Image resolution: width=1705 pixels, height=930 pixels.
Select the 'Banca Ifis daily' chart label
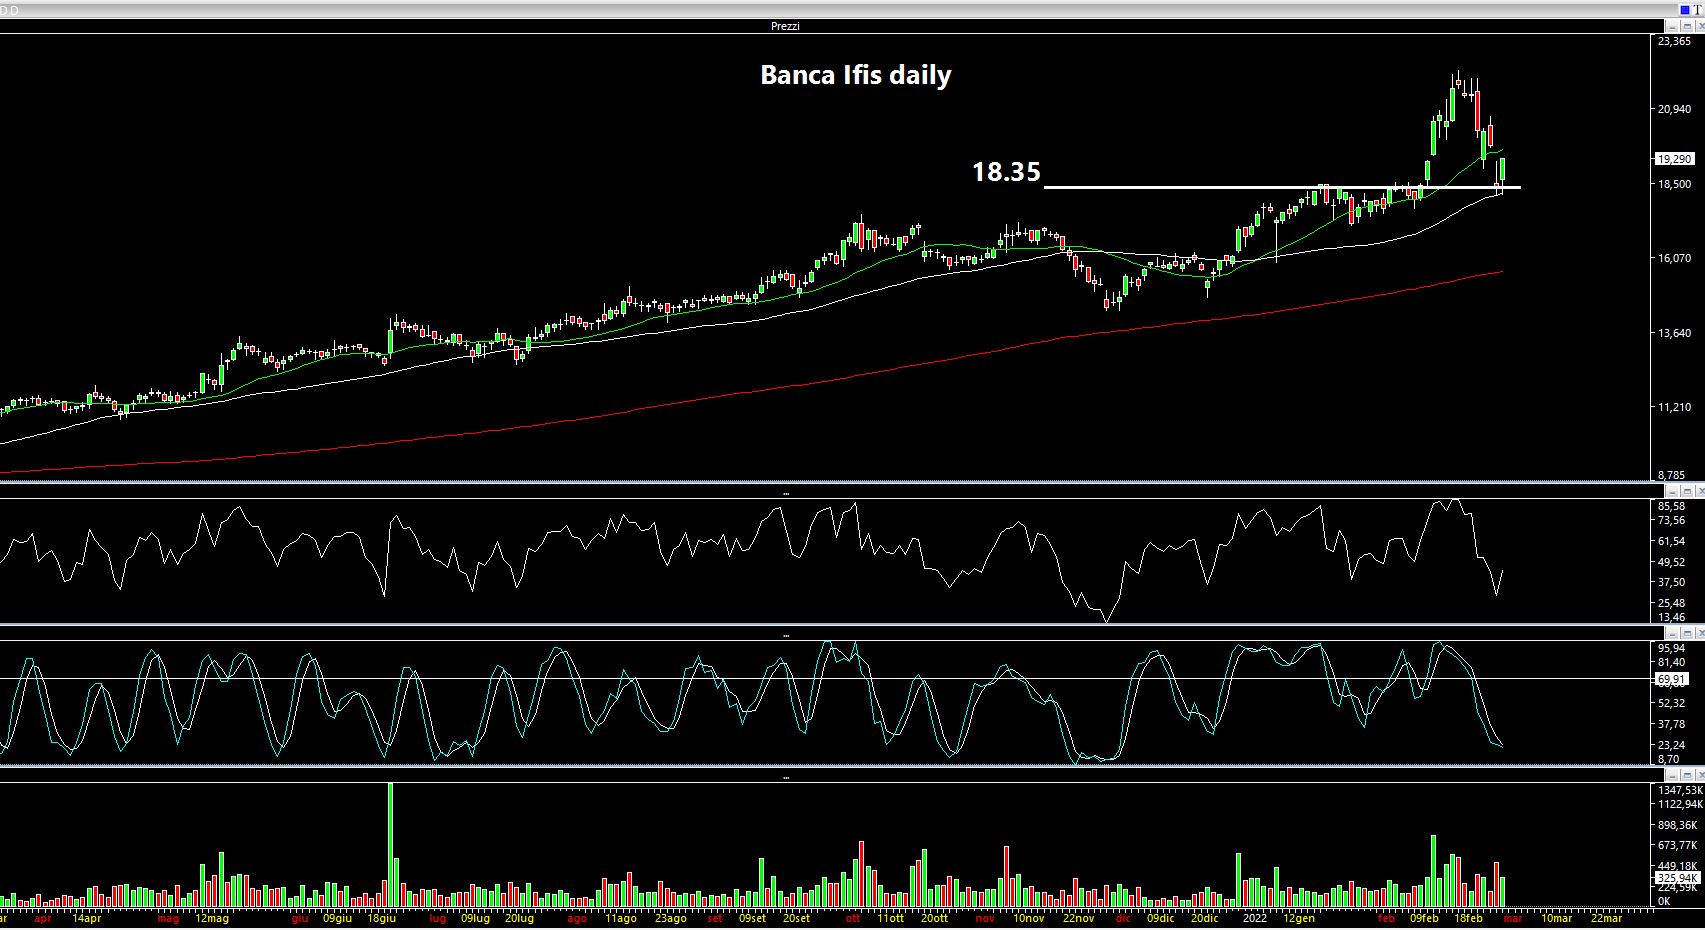point(856,75)
